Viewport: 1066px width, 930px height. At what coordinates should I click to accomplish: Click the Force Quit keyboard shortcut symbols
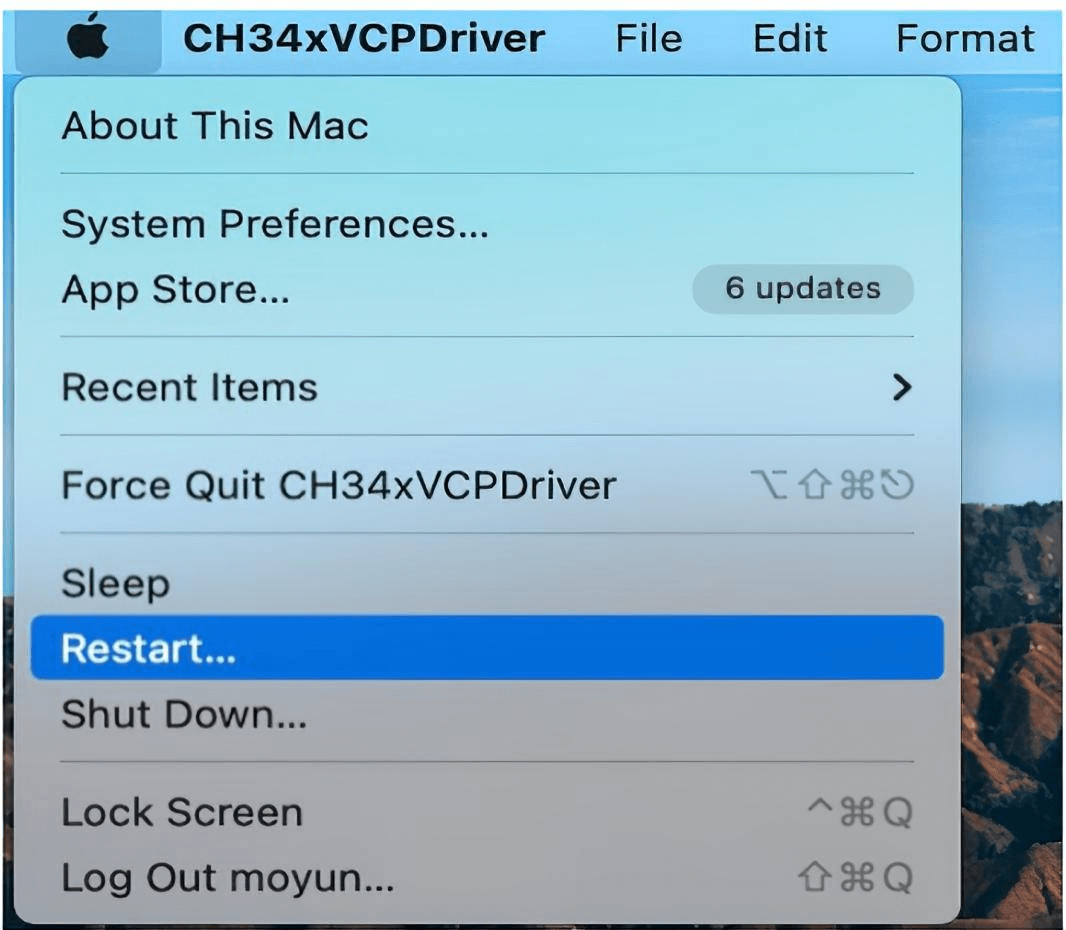click(x=832, y=486)
